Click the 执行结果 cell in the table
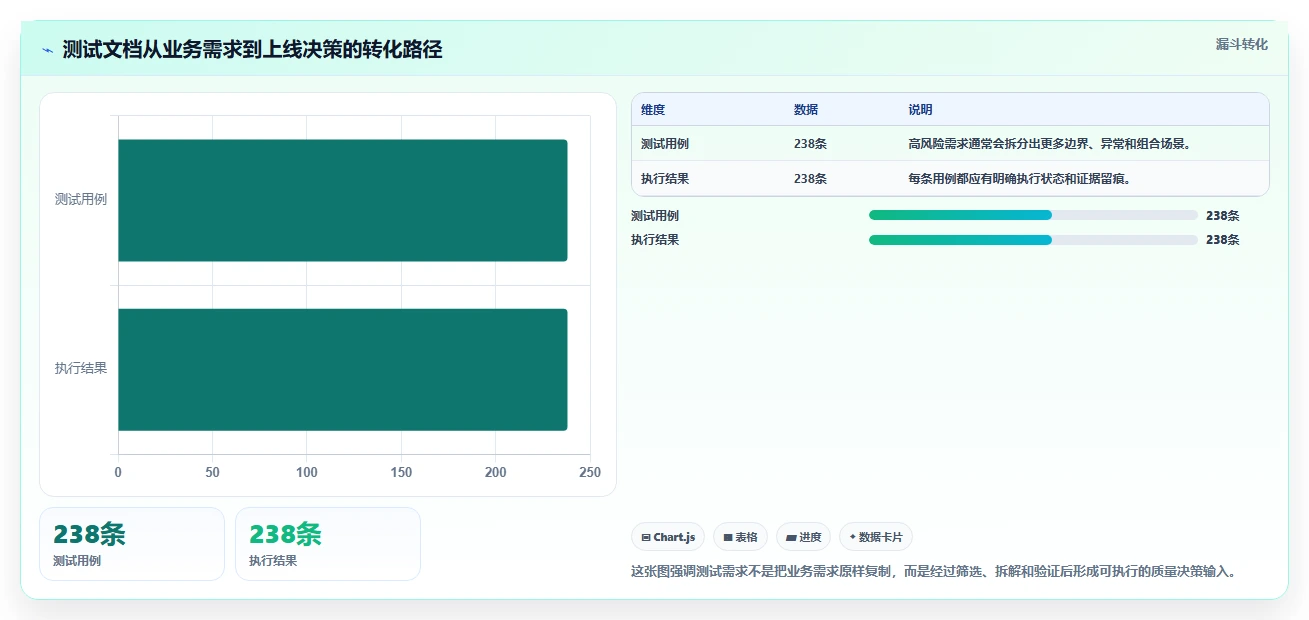 665,179
